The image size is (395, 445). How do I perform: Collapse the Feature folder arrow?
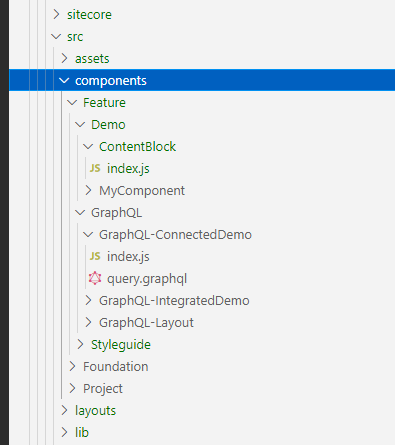(x=72, y=102)
